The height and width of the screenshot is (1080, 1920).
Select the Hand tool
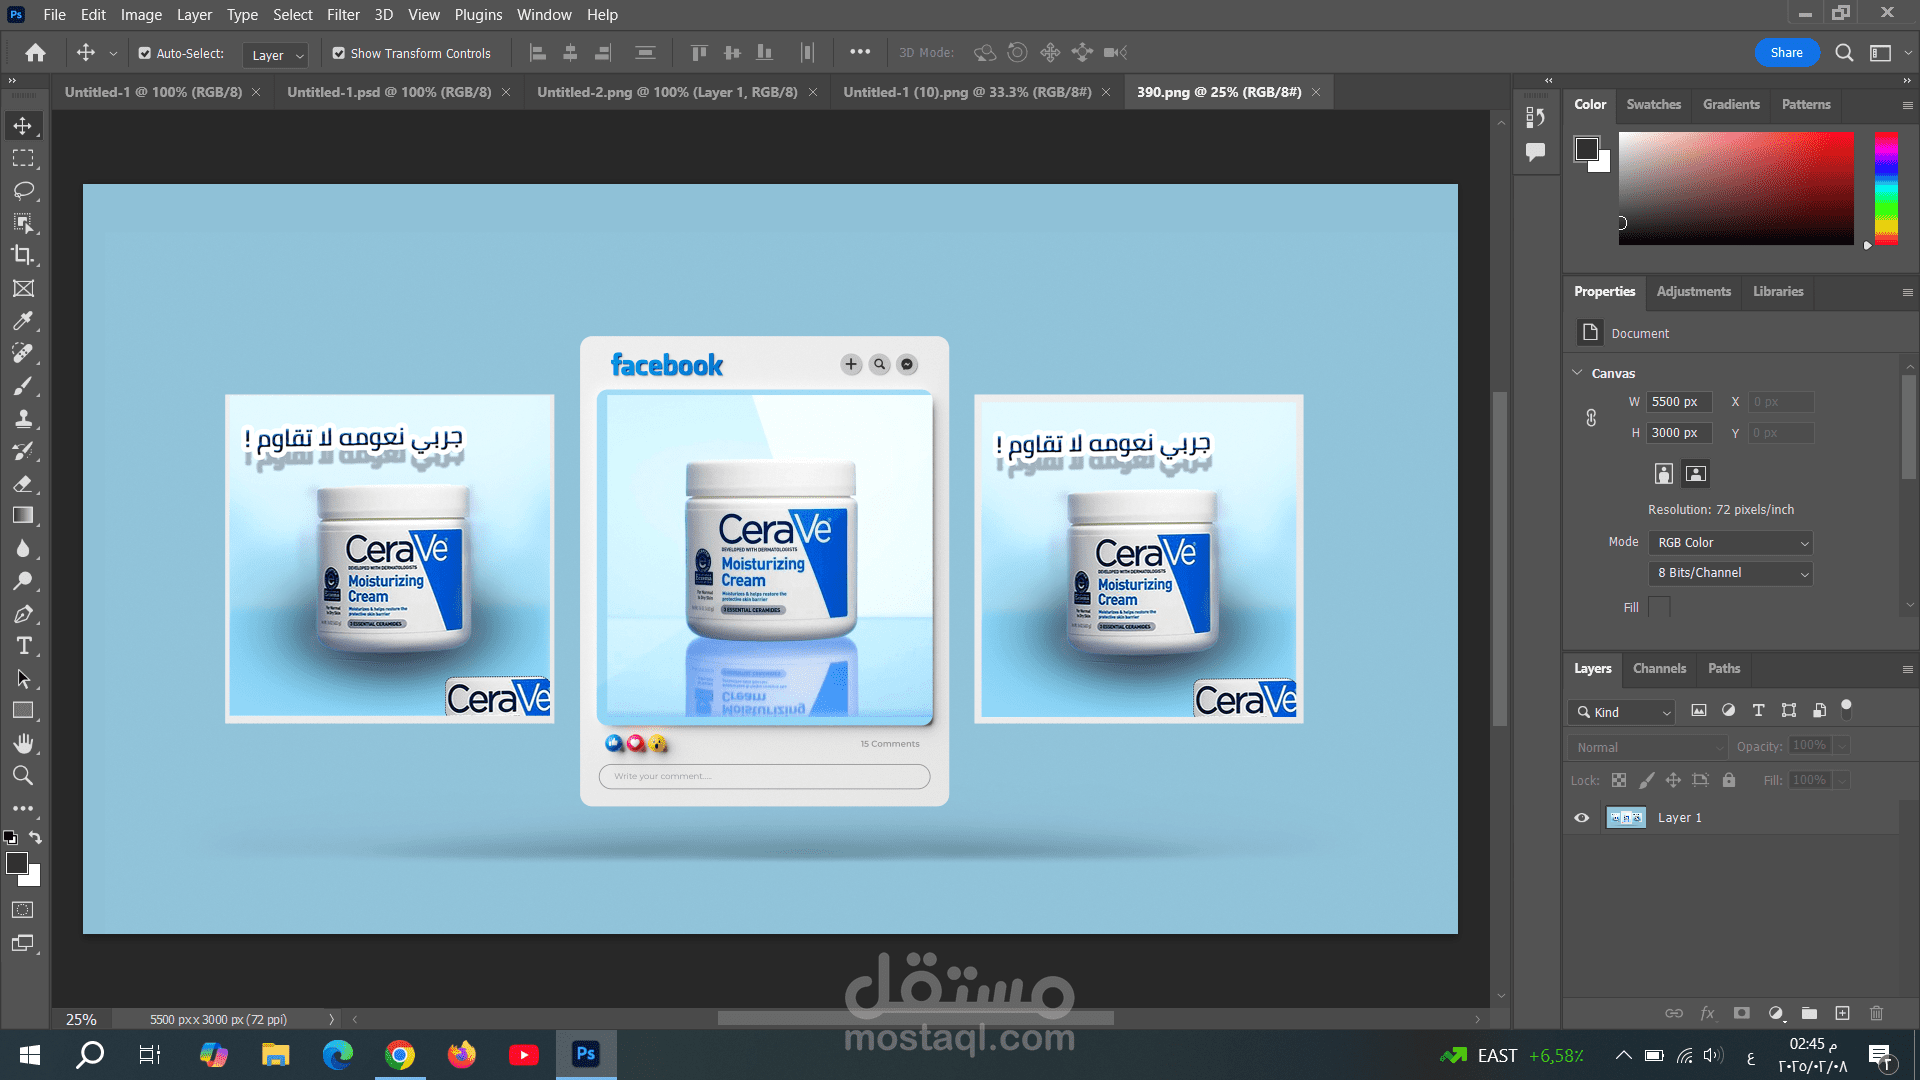coord(23,743)
